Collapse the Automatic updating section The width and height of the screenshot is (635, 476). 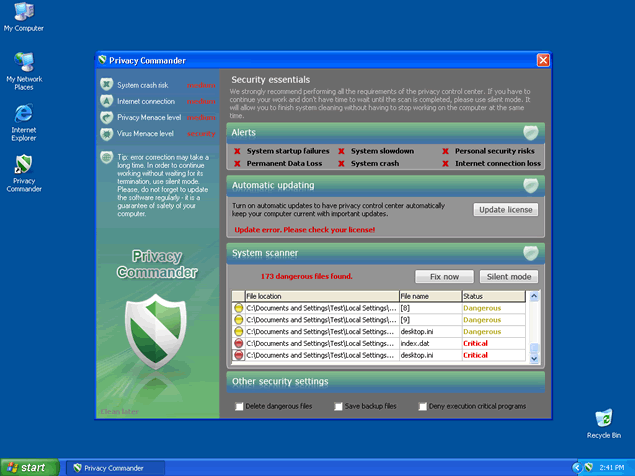[531, 185]
